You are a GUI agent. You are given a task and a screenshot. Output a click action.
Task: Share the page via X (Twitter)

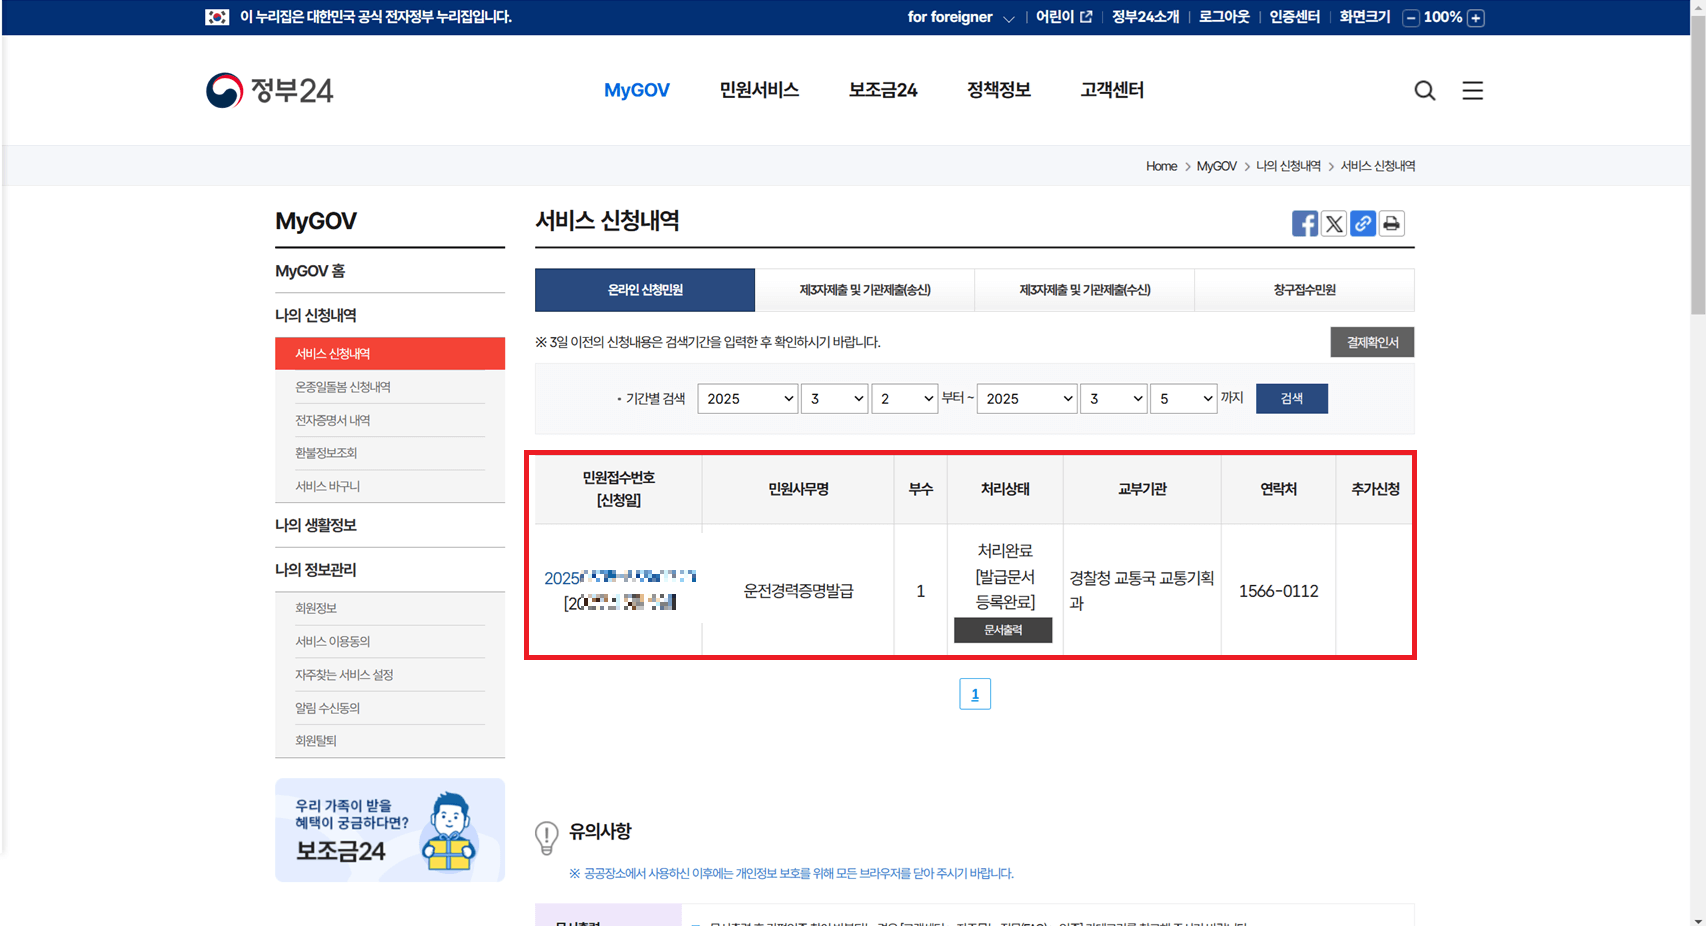1333,223
